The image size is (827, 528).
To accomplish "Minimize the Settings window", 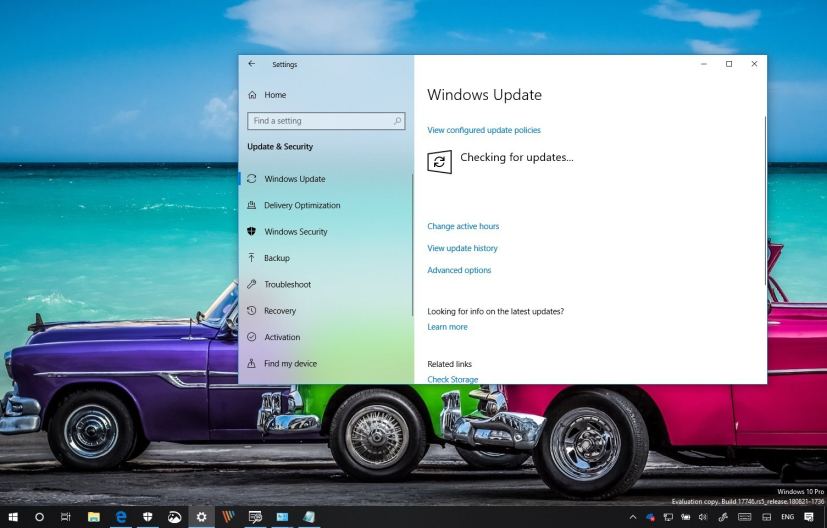I will [704, 64].
